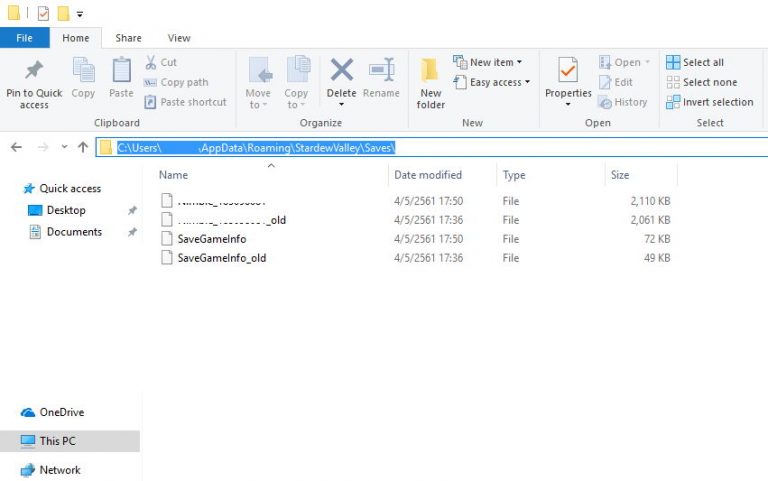Open the Copy to menu
This screenshot has height=481, width=768.
pyautogui.click(x=296, y=83)
